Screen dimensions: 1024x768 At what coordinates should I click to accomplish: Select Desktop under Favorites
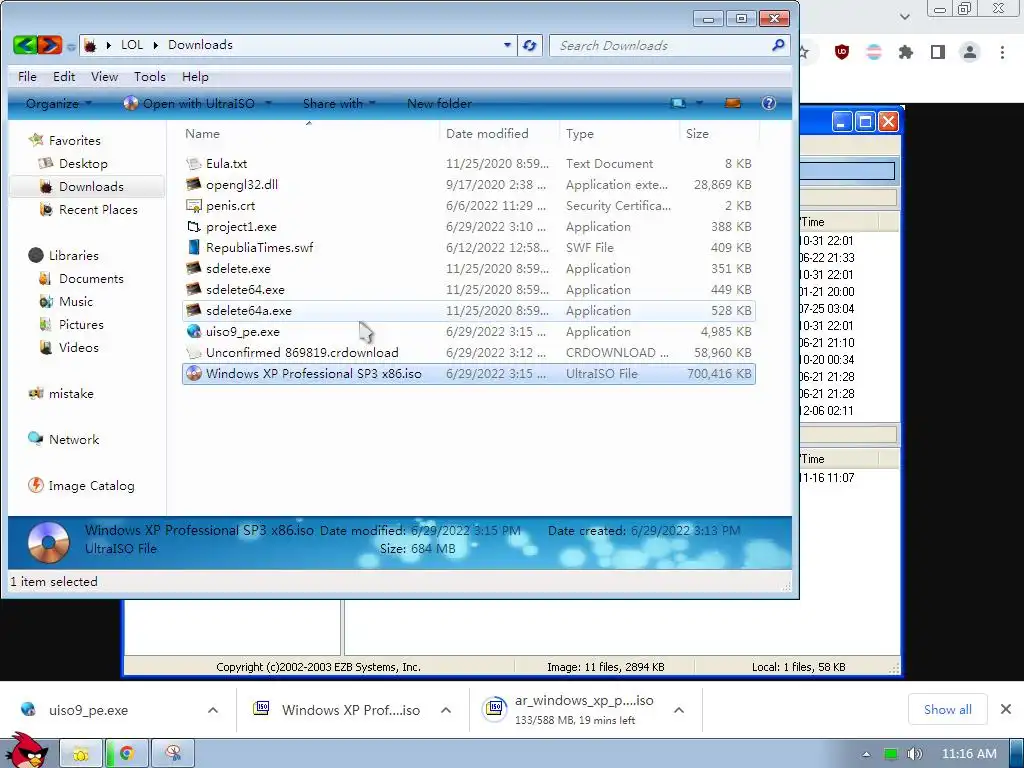(x=73, y=163)
